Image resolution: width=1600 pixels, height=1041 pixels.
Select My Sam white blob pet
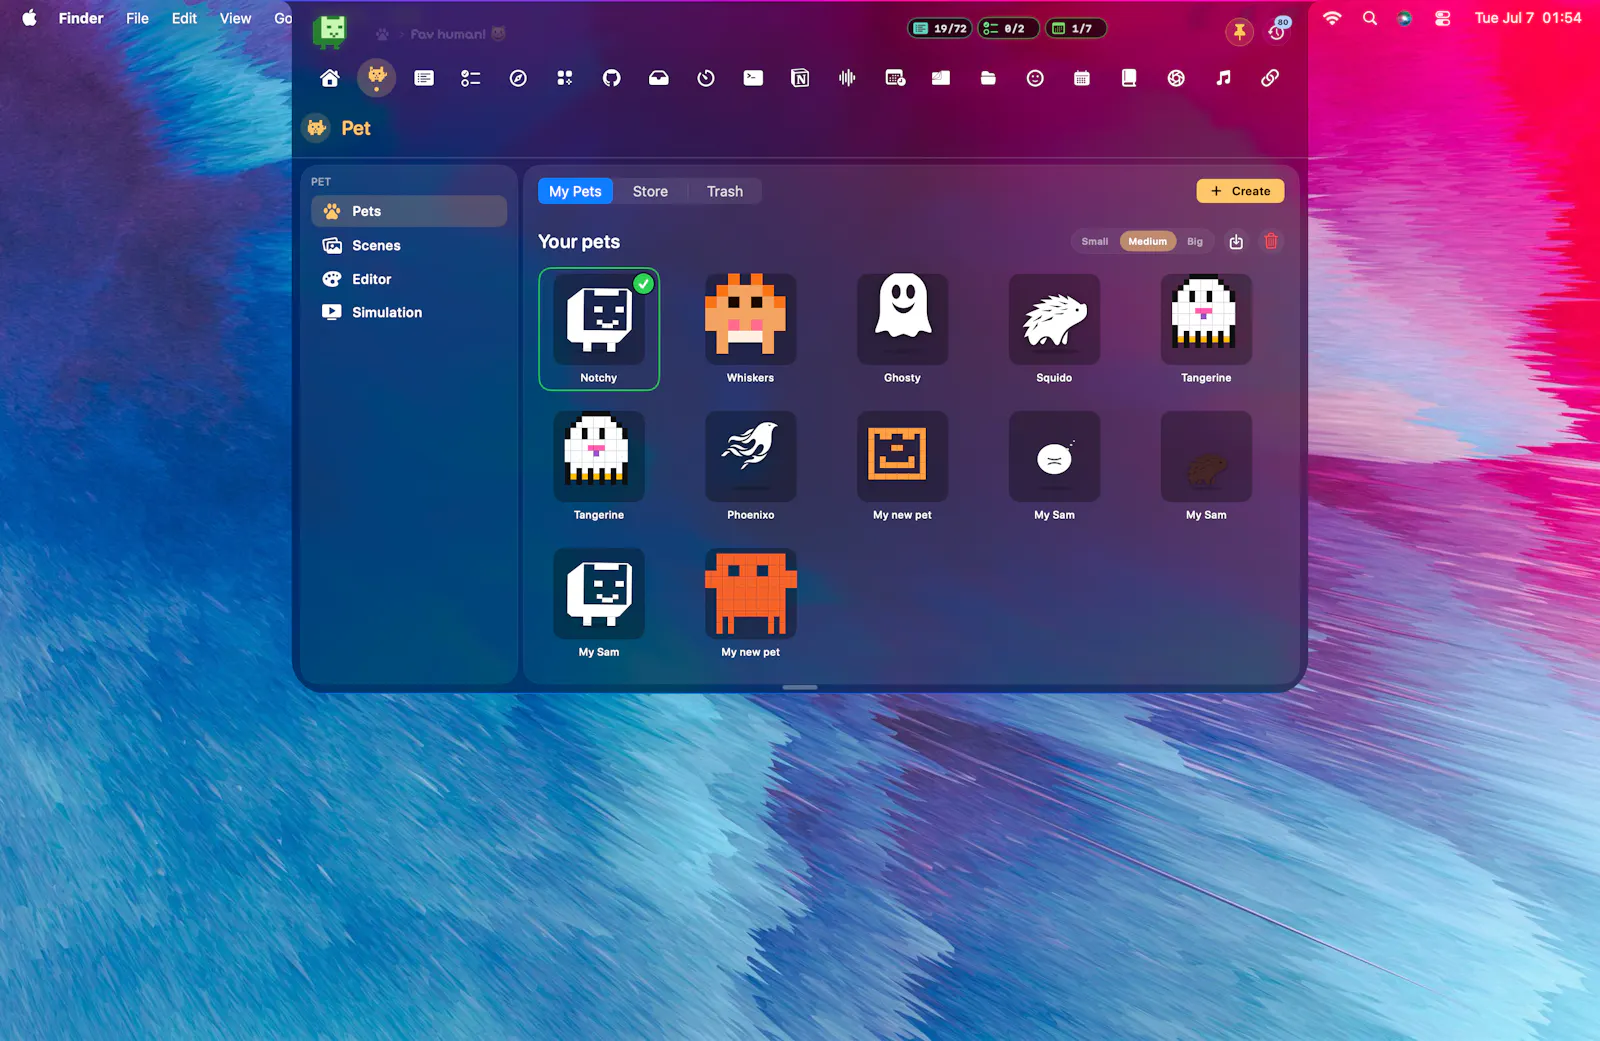[x=1054, y=466]
